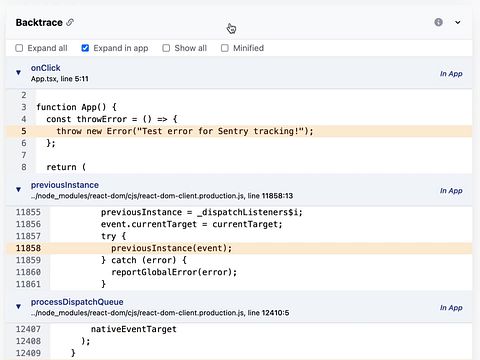
Task: Select the Backtrace heading title
Action: pyautogui.click(x=39, y=22)
